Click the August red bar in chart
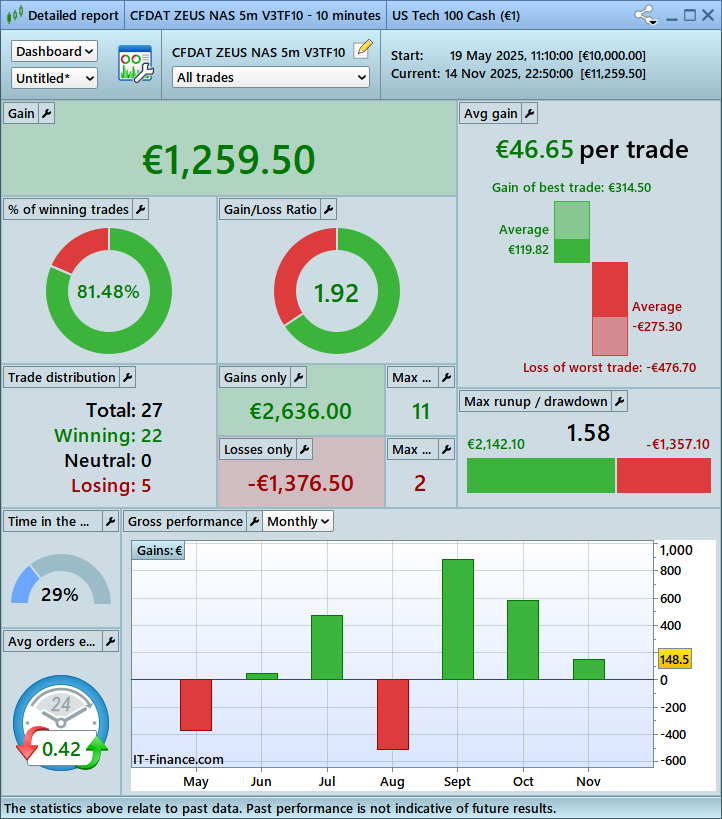This screenshot has height=819, width=722. [393, 715]
